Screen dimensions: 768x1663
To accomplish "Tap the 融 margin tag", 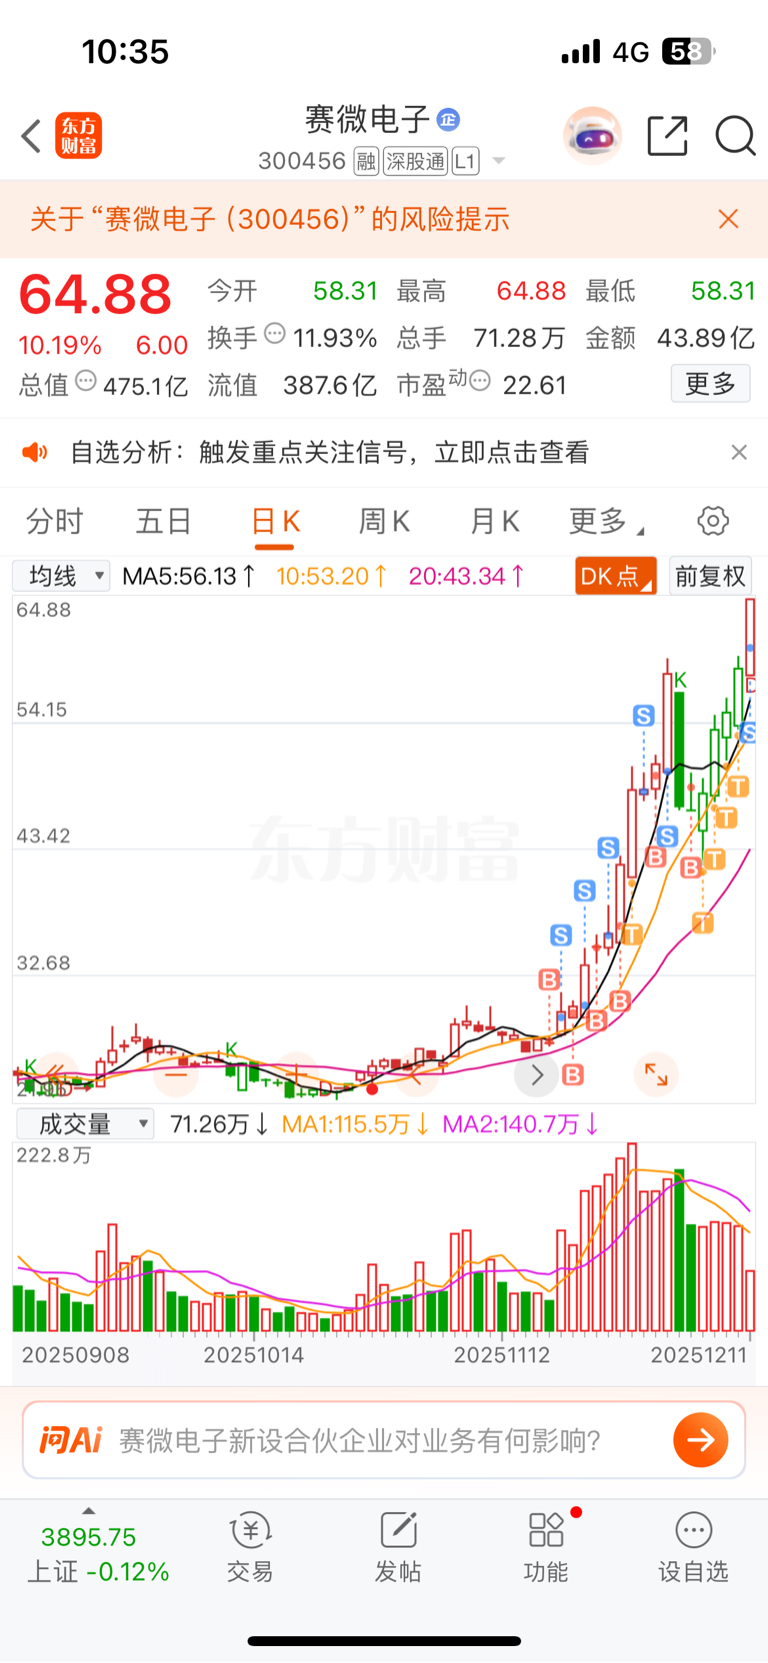I will 366,161.
